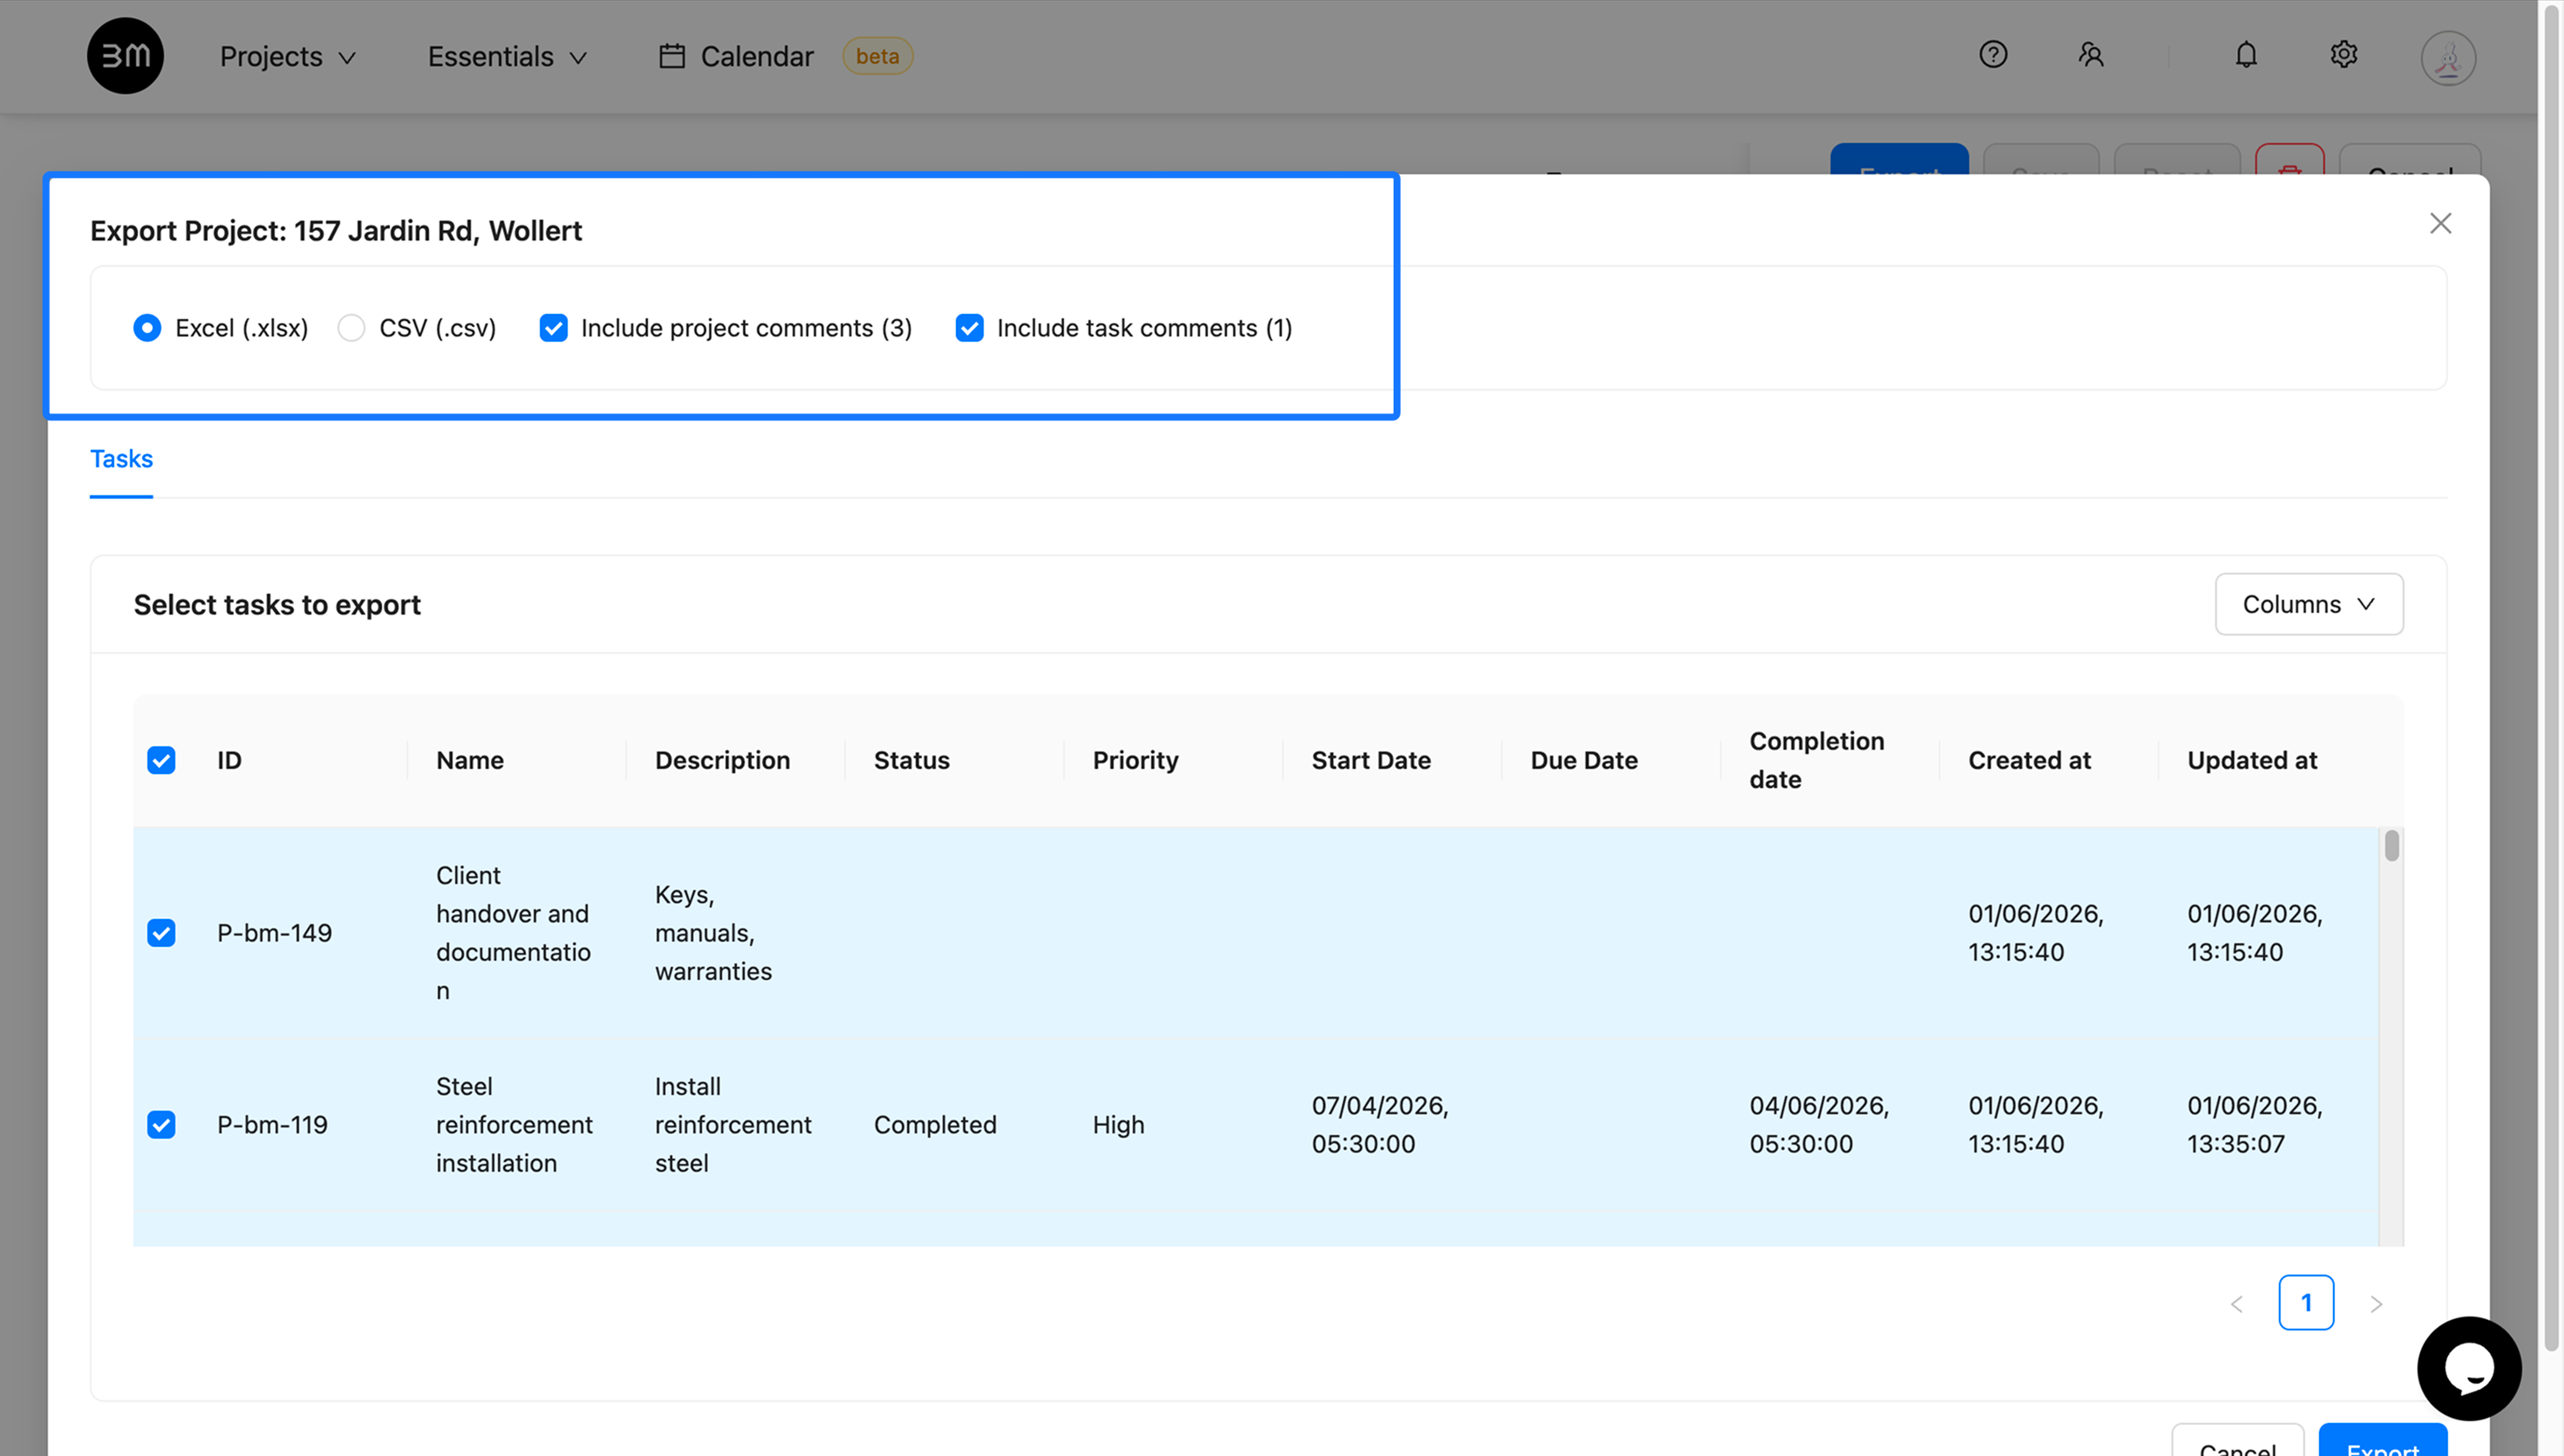Toggle Include task comments checkbox
Screen dimensions: 2564x1456
969,328
